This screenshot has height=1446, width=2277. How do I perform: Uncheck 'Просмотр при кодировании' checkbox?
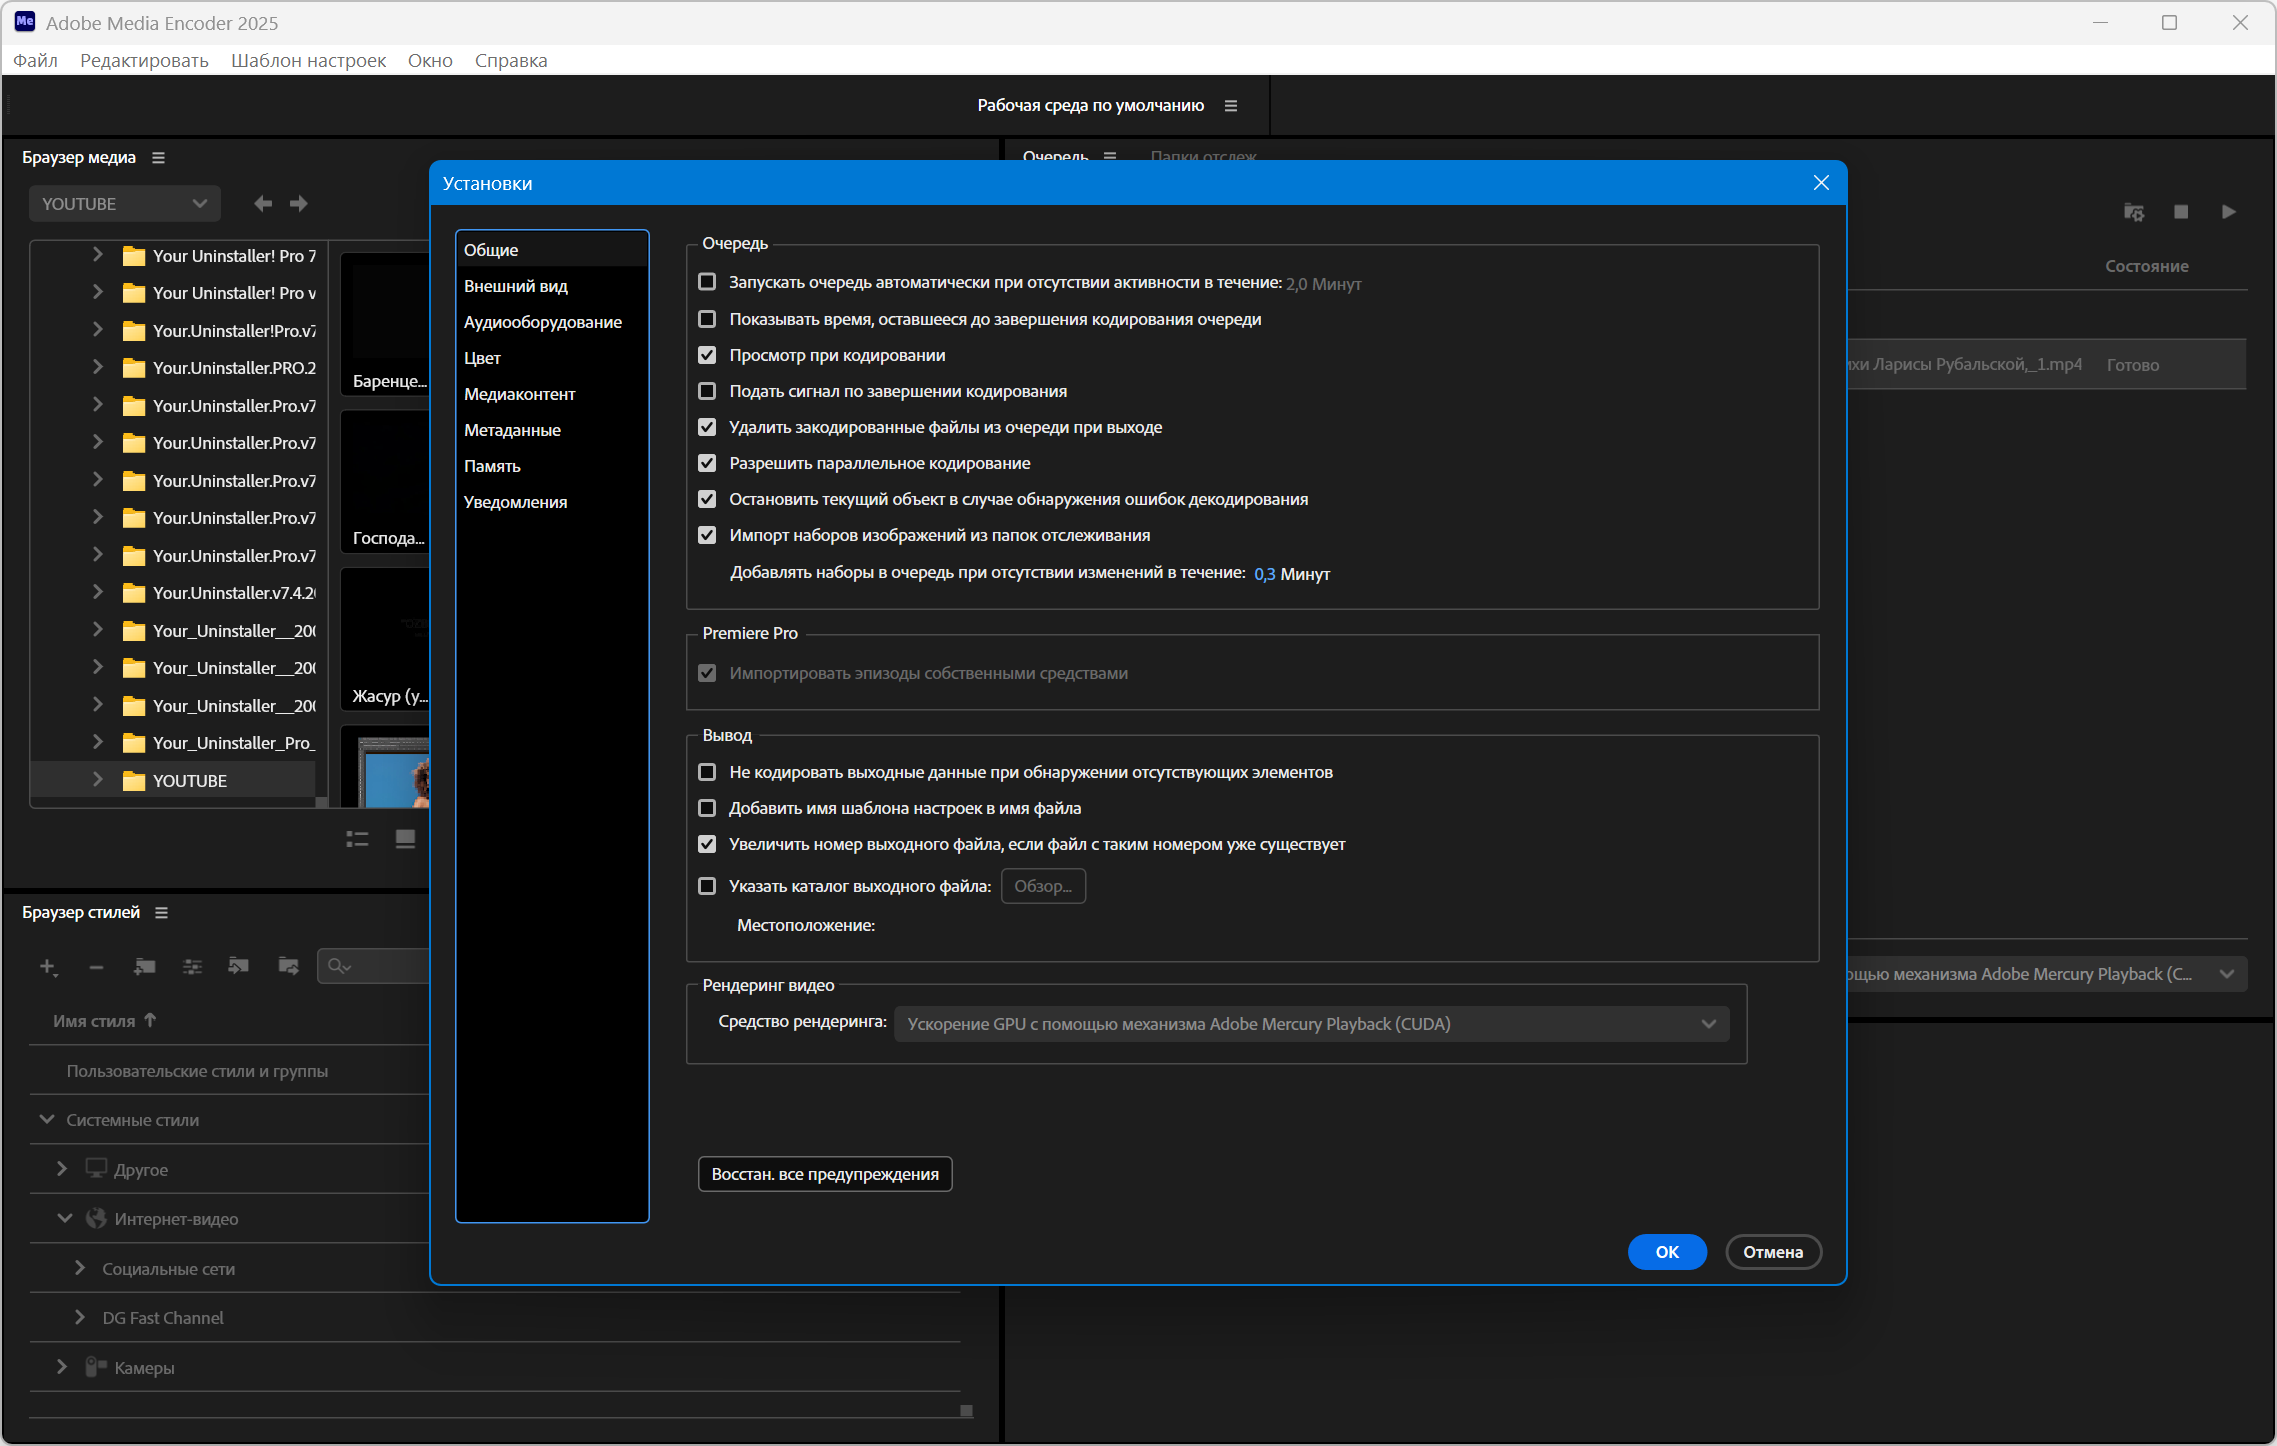pos(707,355)
